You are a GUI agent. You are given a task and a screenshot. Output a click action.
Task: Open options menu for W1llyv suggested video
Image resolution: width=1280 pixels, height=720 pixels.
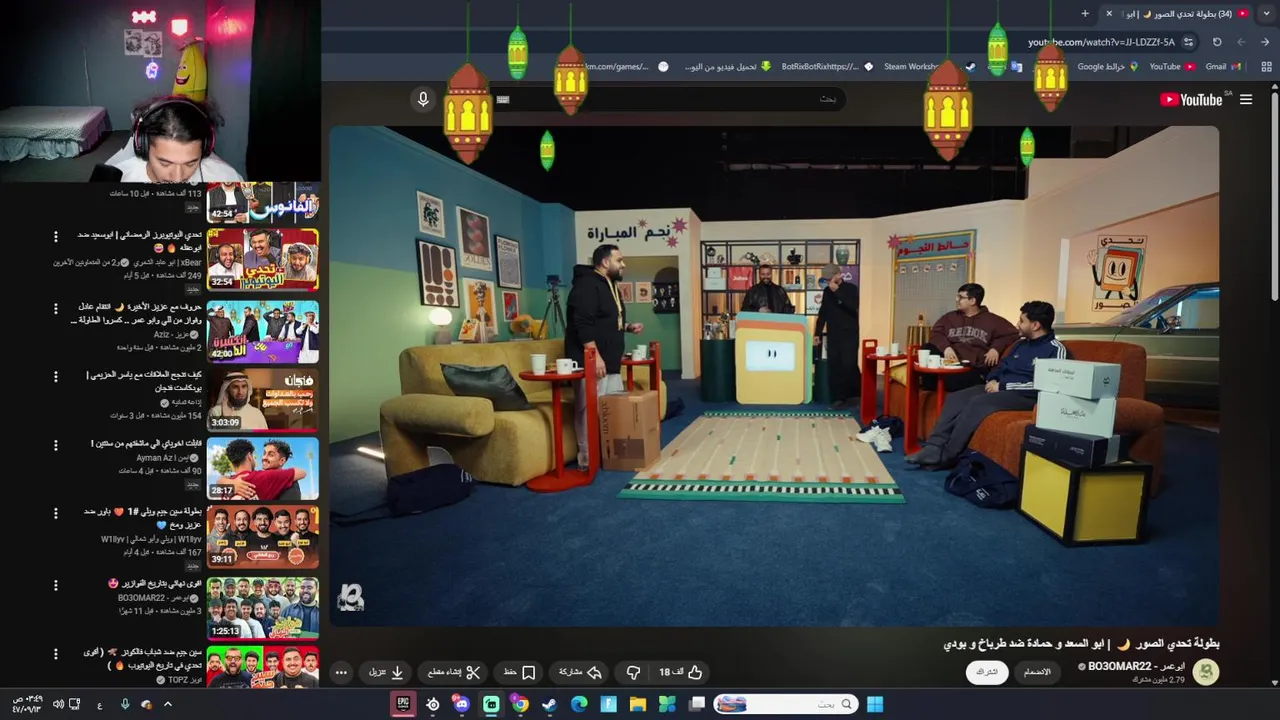pyautogui.click(x=56, y=515)
